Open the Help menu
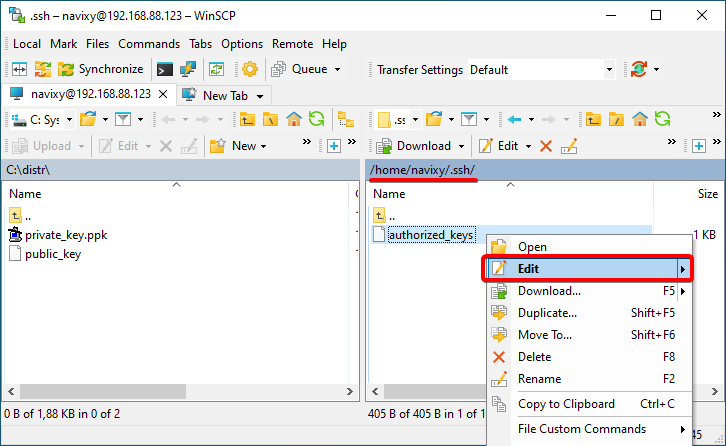This screenshot has height=446, width=726. click(x=334, y=44)
